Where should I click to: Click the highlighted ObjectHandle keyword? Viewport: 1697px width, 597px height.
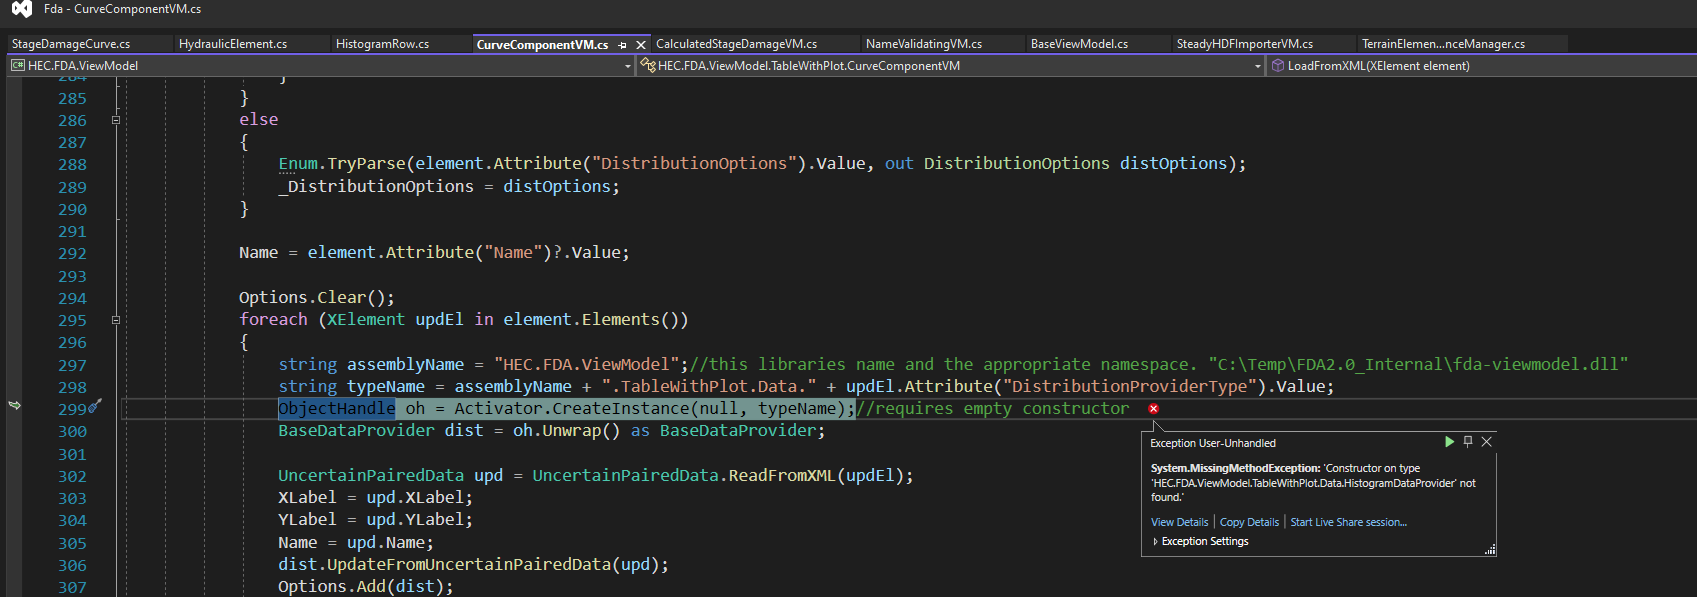(x=336, y=408)
